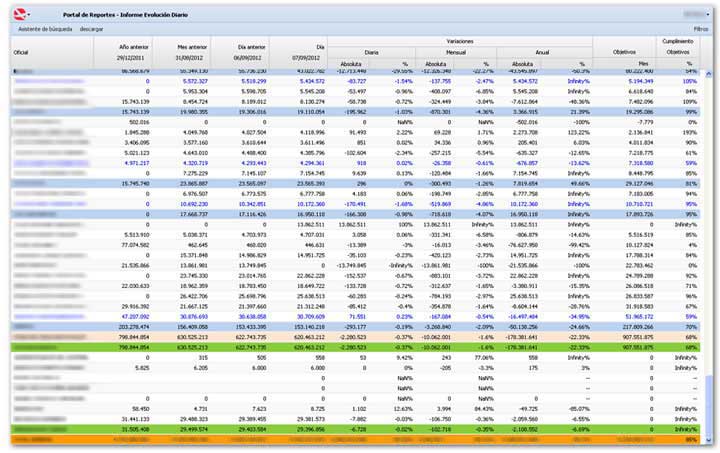
Task: Select the cell 2,22%
Action: click(405, 132)
